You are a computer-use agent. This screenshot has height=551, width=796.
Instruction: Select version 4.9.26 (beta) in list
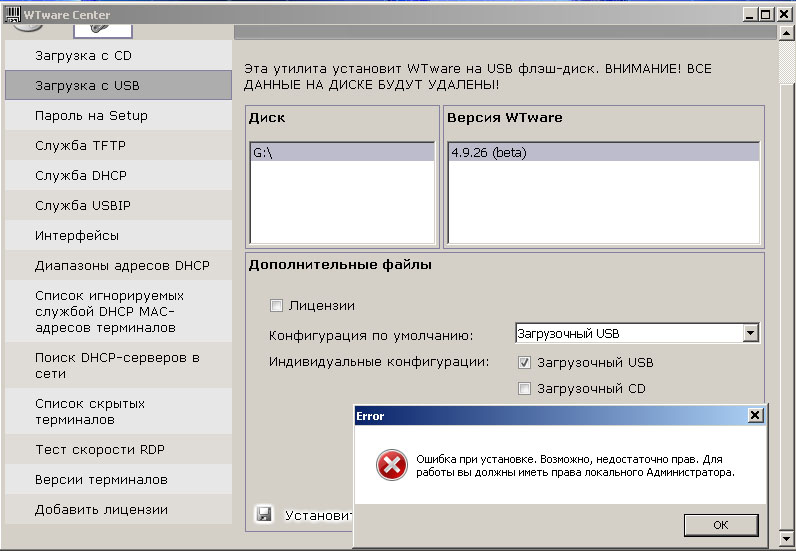coord(602,153)
